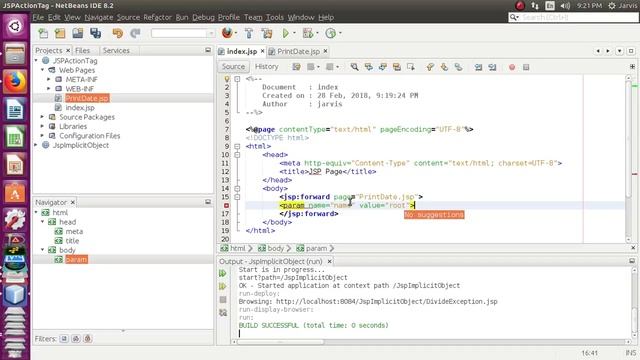Select the meta node in Navigator
This screenshot has height=360, width=640.
pos(74,231)
